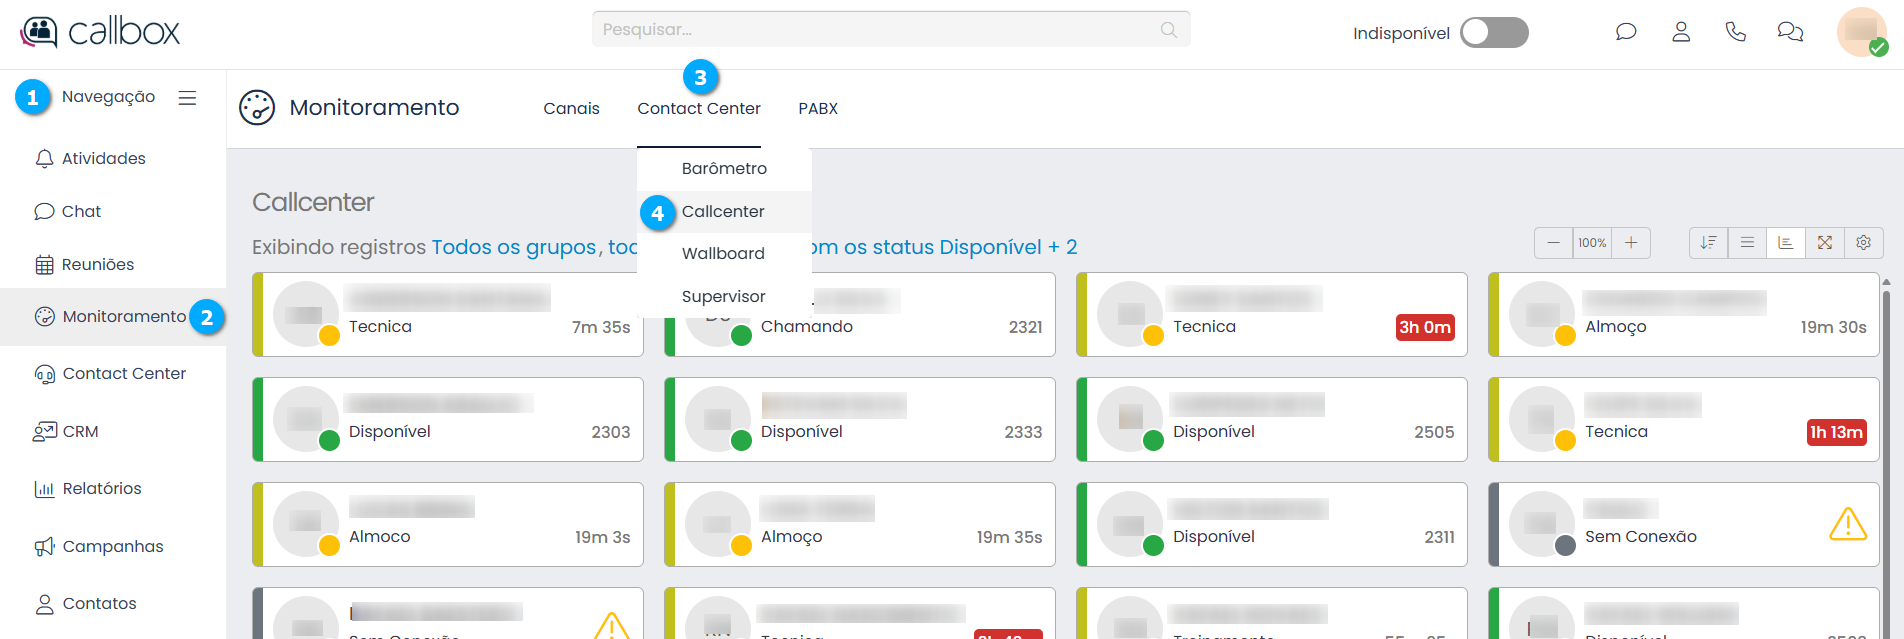Select the bar chart view icon
Viewport: 1904px width, 639px height.
pyautogui.click(x=1786, y=243)
